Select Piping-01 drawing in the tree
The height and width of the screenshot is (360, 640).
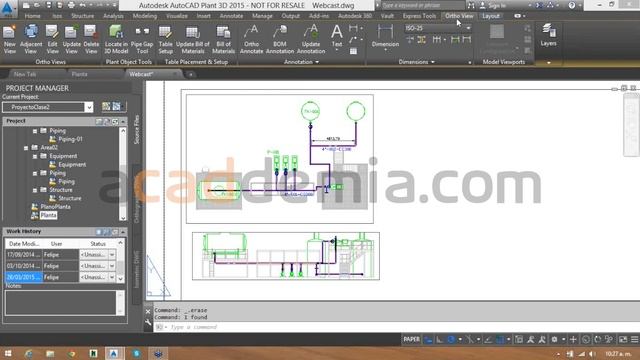pos(70,139)
